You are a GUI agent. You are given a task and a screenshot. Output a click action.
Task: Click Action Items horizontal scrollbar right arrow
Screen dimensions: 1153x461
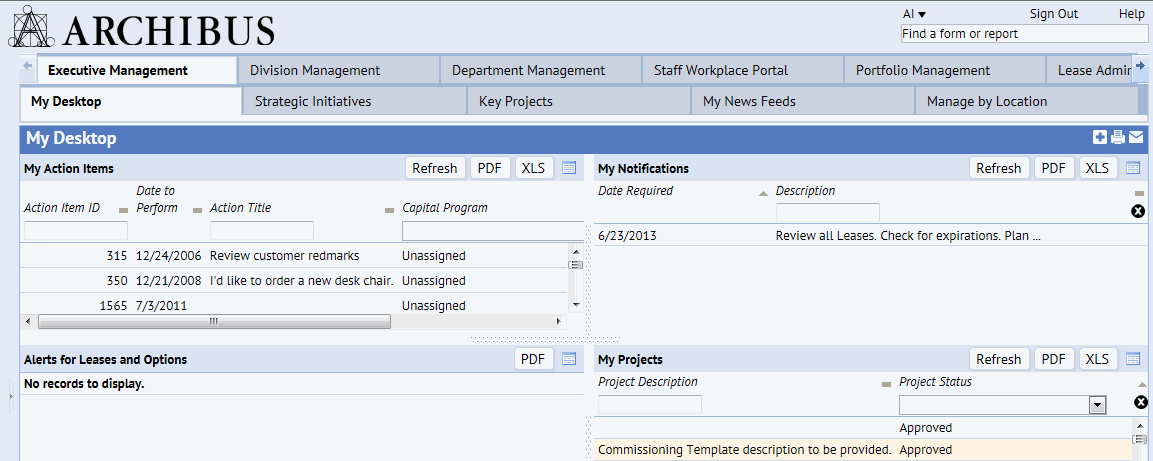tap(559, 321)
